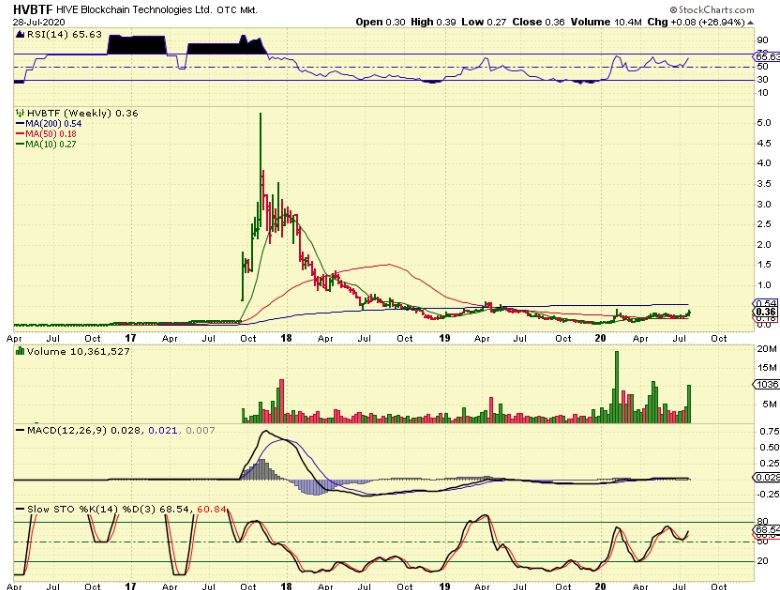Click the MA(200) 0.54 legend text
The width and height of the screenshot is (780, 590).
54,123
